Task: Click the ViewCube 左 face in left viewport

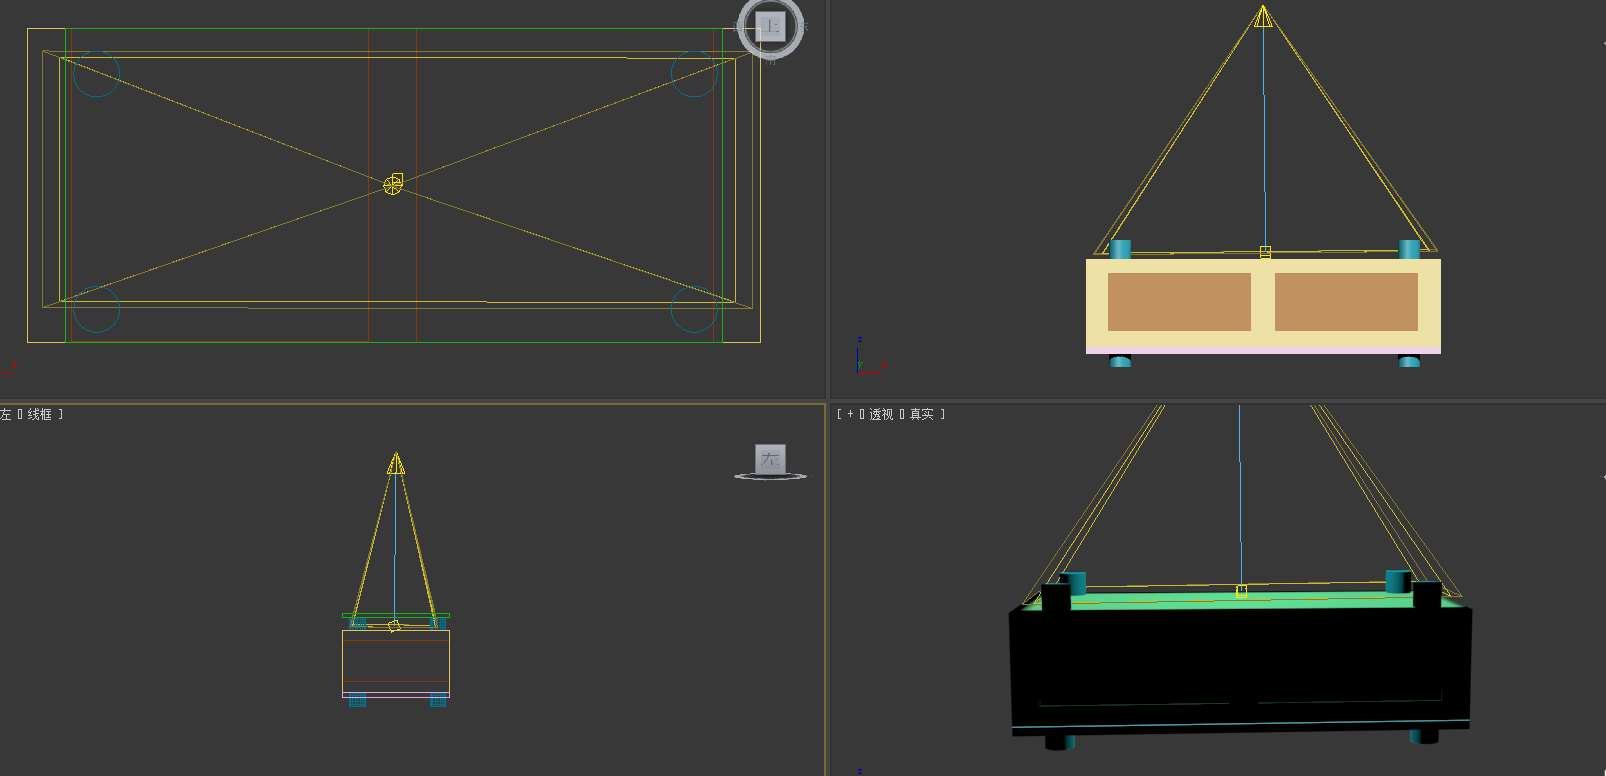Action: click(770, 459)
